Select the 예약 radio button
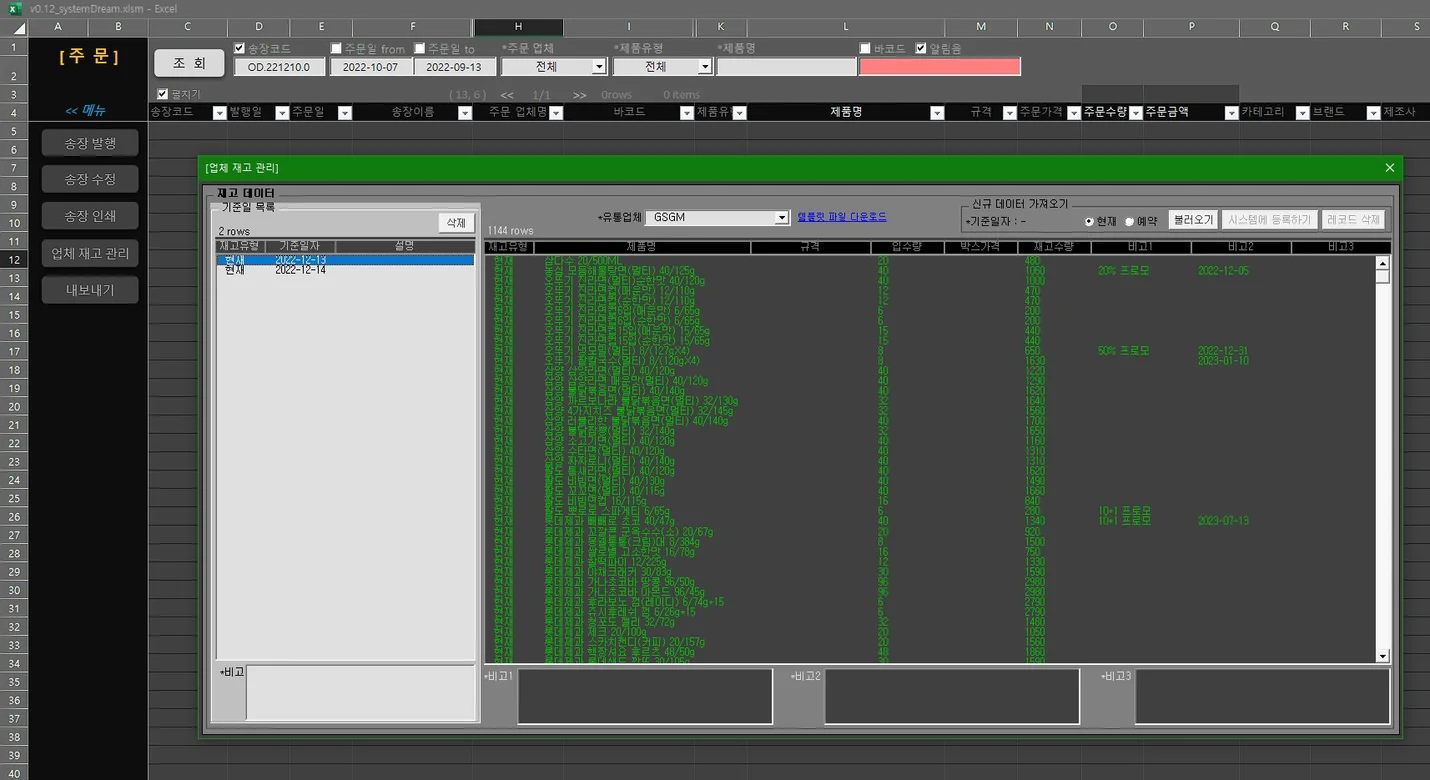 [x=1129, y=221]
